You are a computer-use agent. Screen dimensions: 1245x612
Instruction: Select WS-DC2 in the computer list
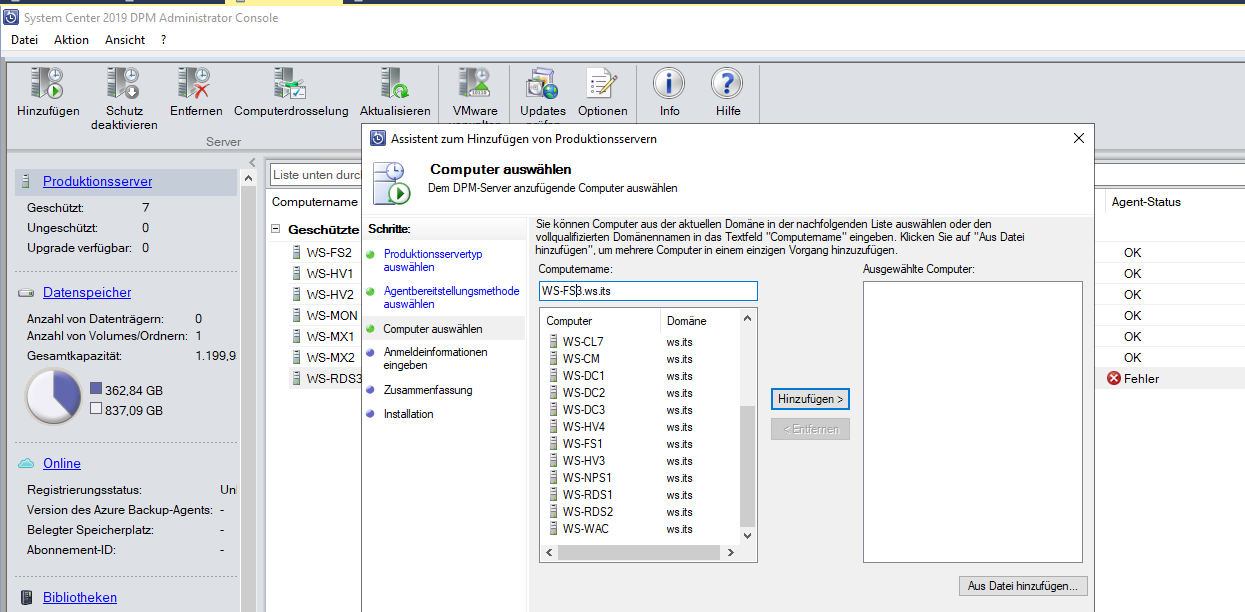[x=583, y=393]
